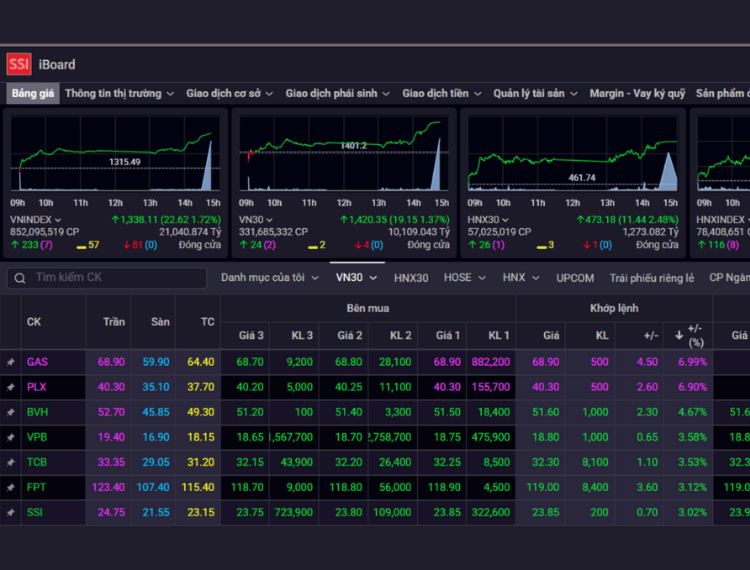
Task: Open the HNX board dropdown
Action: pos(521,278)
